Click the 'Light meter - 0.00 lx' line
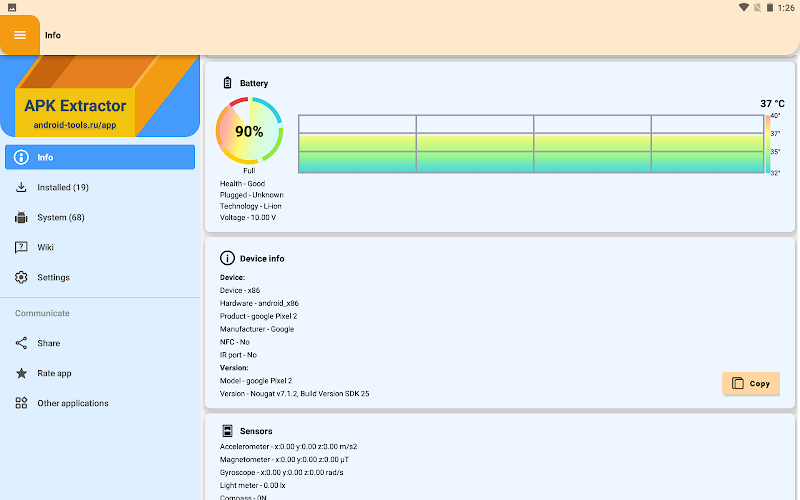 [x=253, y=485]
